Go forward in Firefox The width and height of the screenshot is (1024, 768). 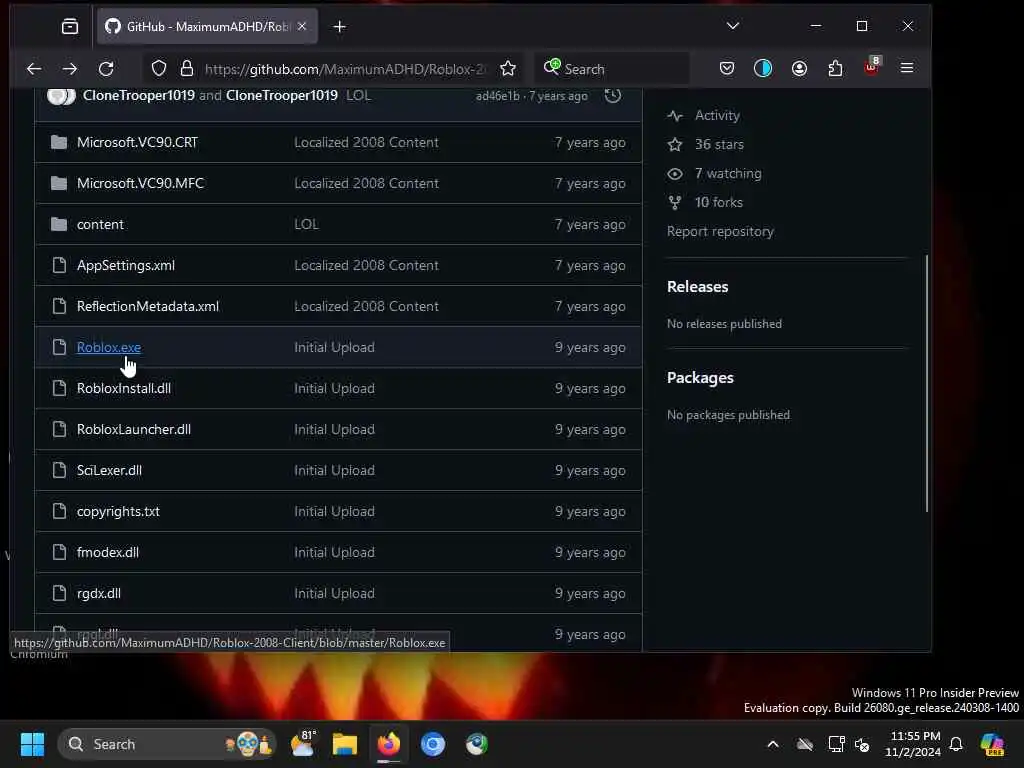(x=70, y=69)
